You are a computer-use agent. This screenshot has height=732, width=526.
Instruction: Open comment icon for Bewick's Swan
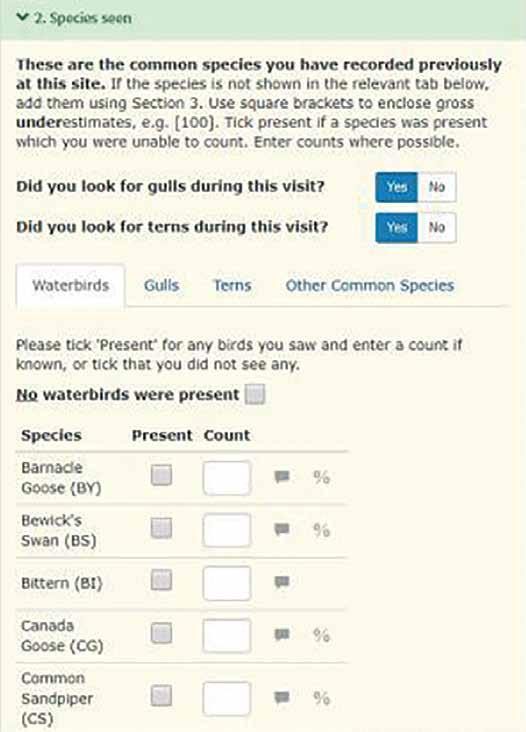click(282, 529)
